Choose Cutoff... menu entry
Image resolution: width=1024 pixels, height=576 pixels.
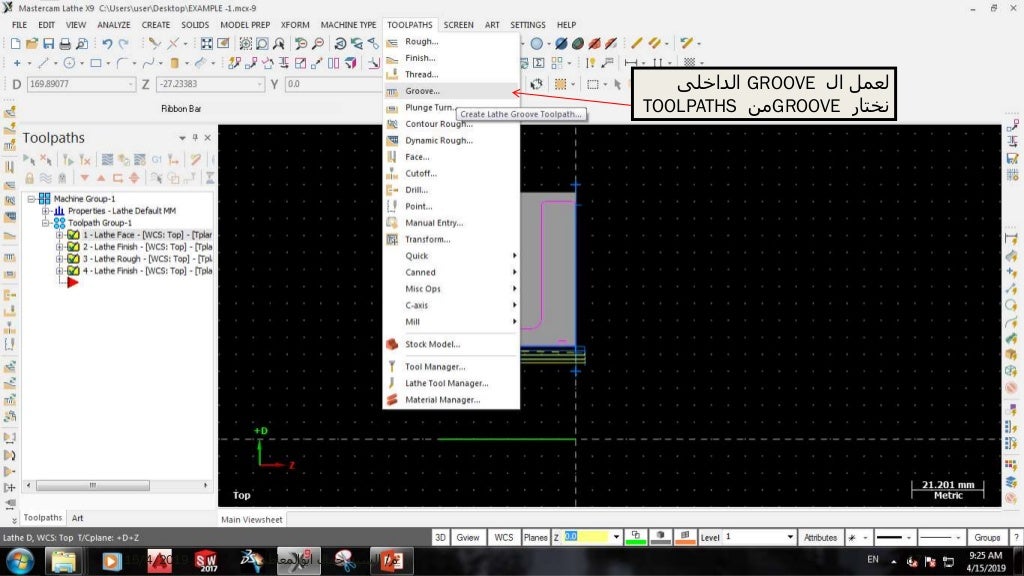click(451, 173)
